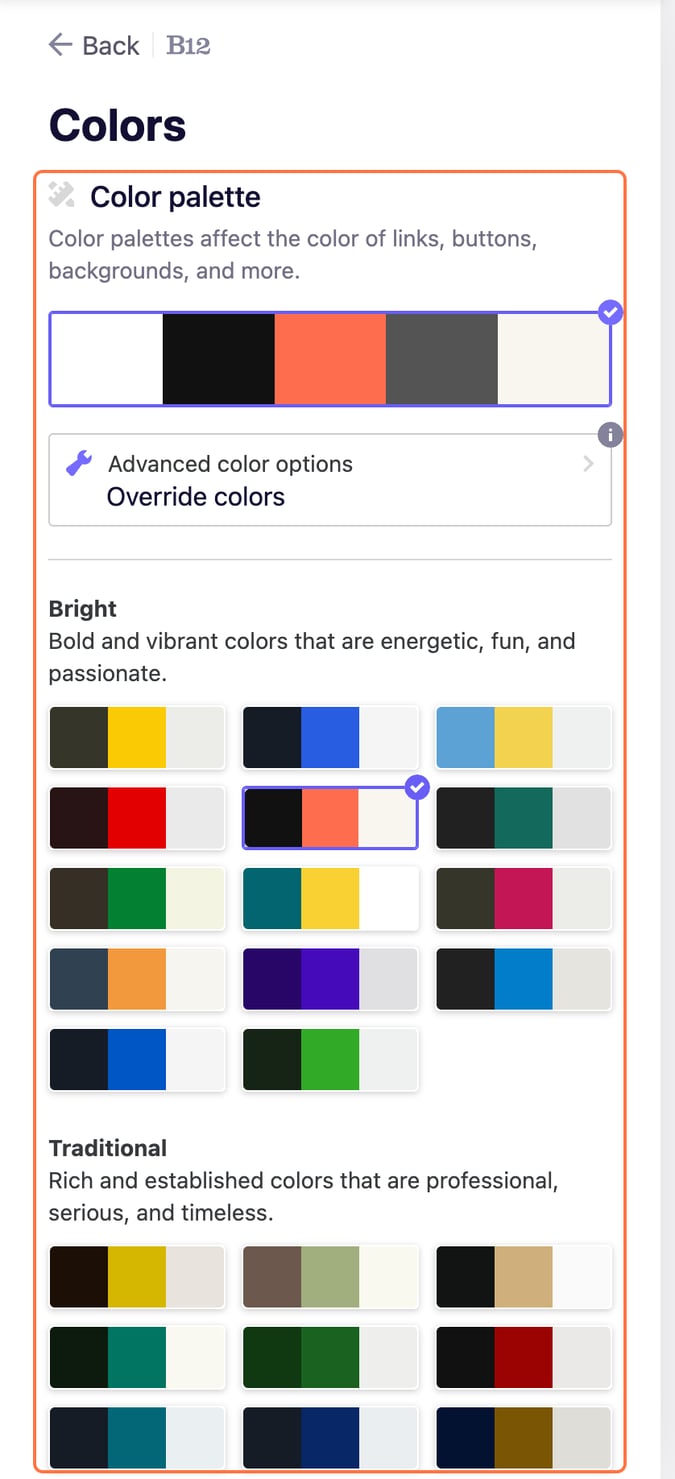The width and height of the screenshot is (675, 1479).
Task: Select the crimson pink Bright palette
Action: coord(523,897)
